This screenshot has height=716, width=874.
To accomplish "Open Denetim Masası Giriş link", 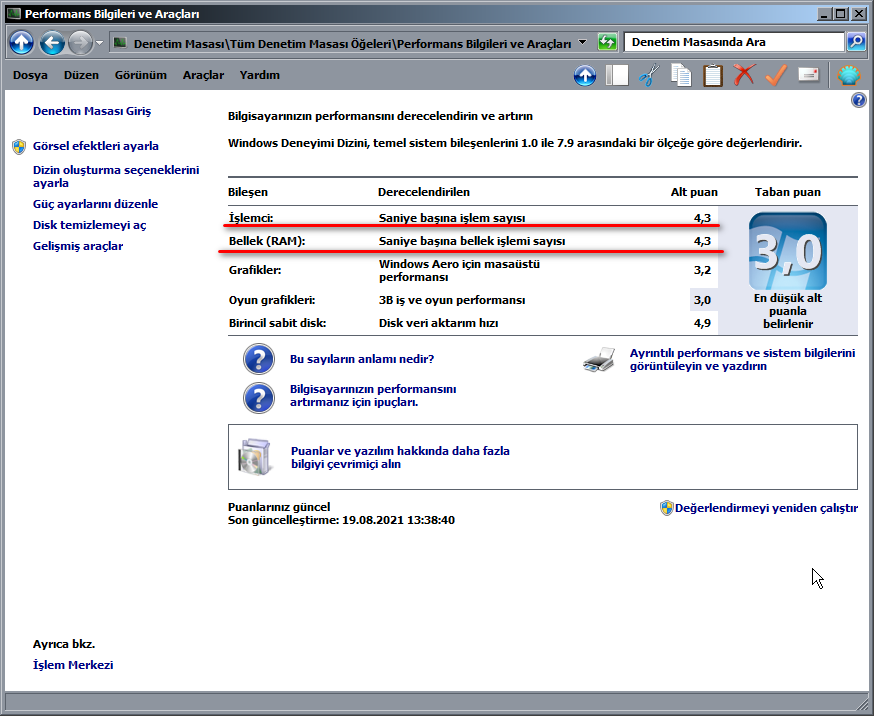I will coord(92,111).
